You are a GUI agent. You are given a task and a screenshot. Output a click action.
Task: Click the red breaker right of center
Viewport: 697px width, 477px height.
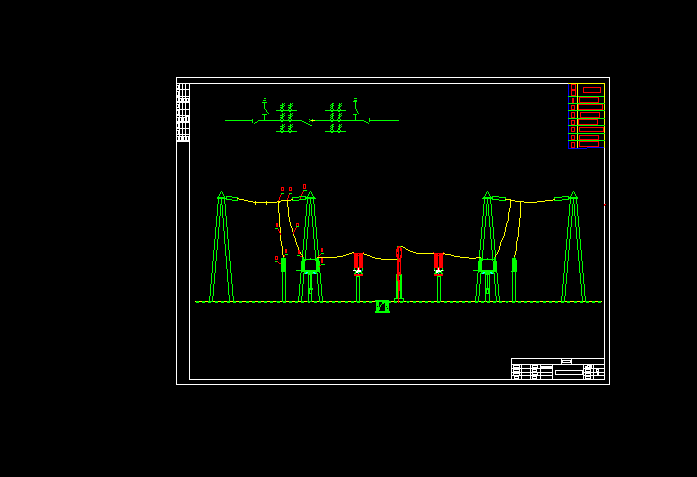tap(439, 265)
